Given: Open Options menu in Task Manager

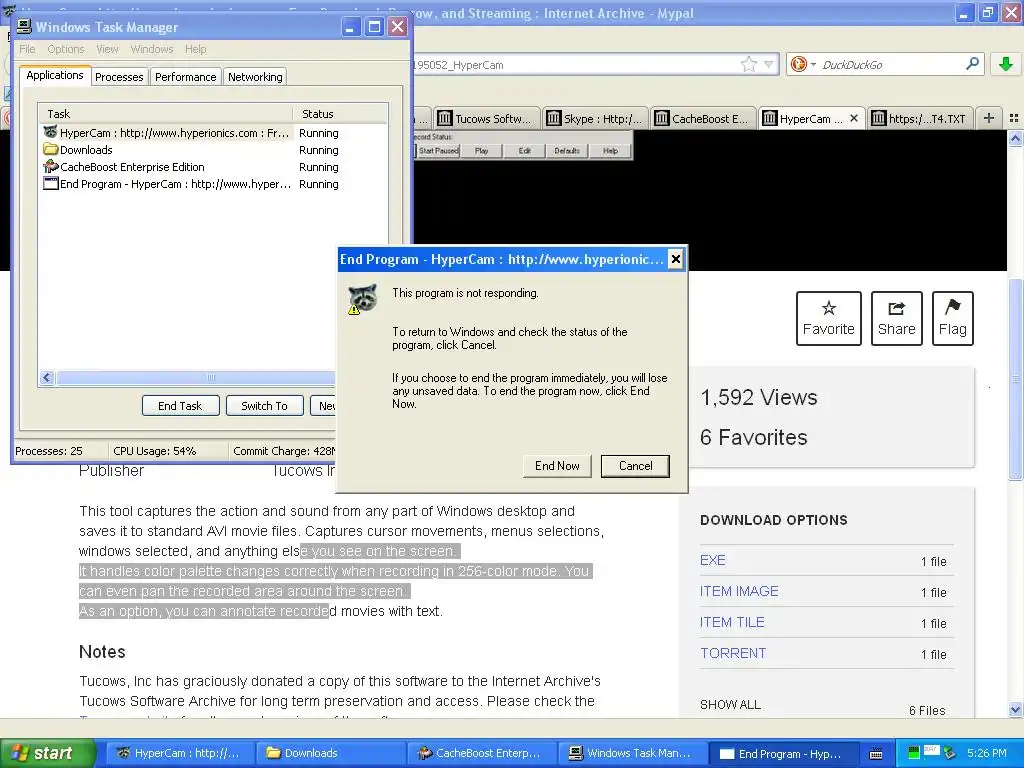Looking at the screenshot, I should [x=65, y=49].
